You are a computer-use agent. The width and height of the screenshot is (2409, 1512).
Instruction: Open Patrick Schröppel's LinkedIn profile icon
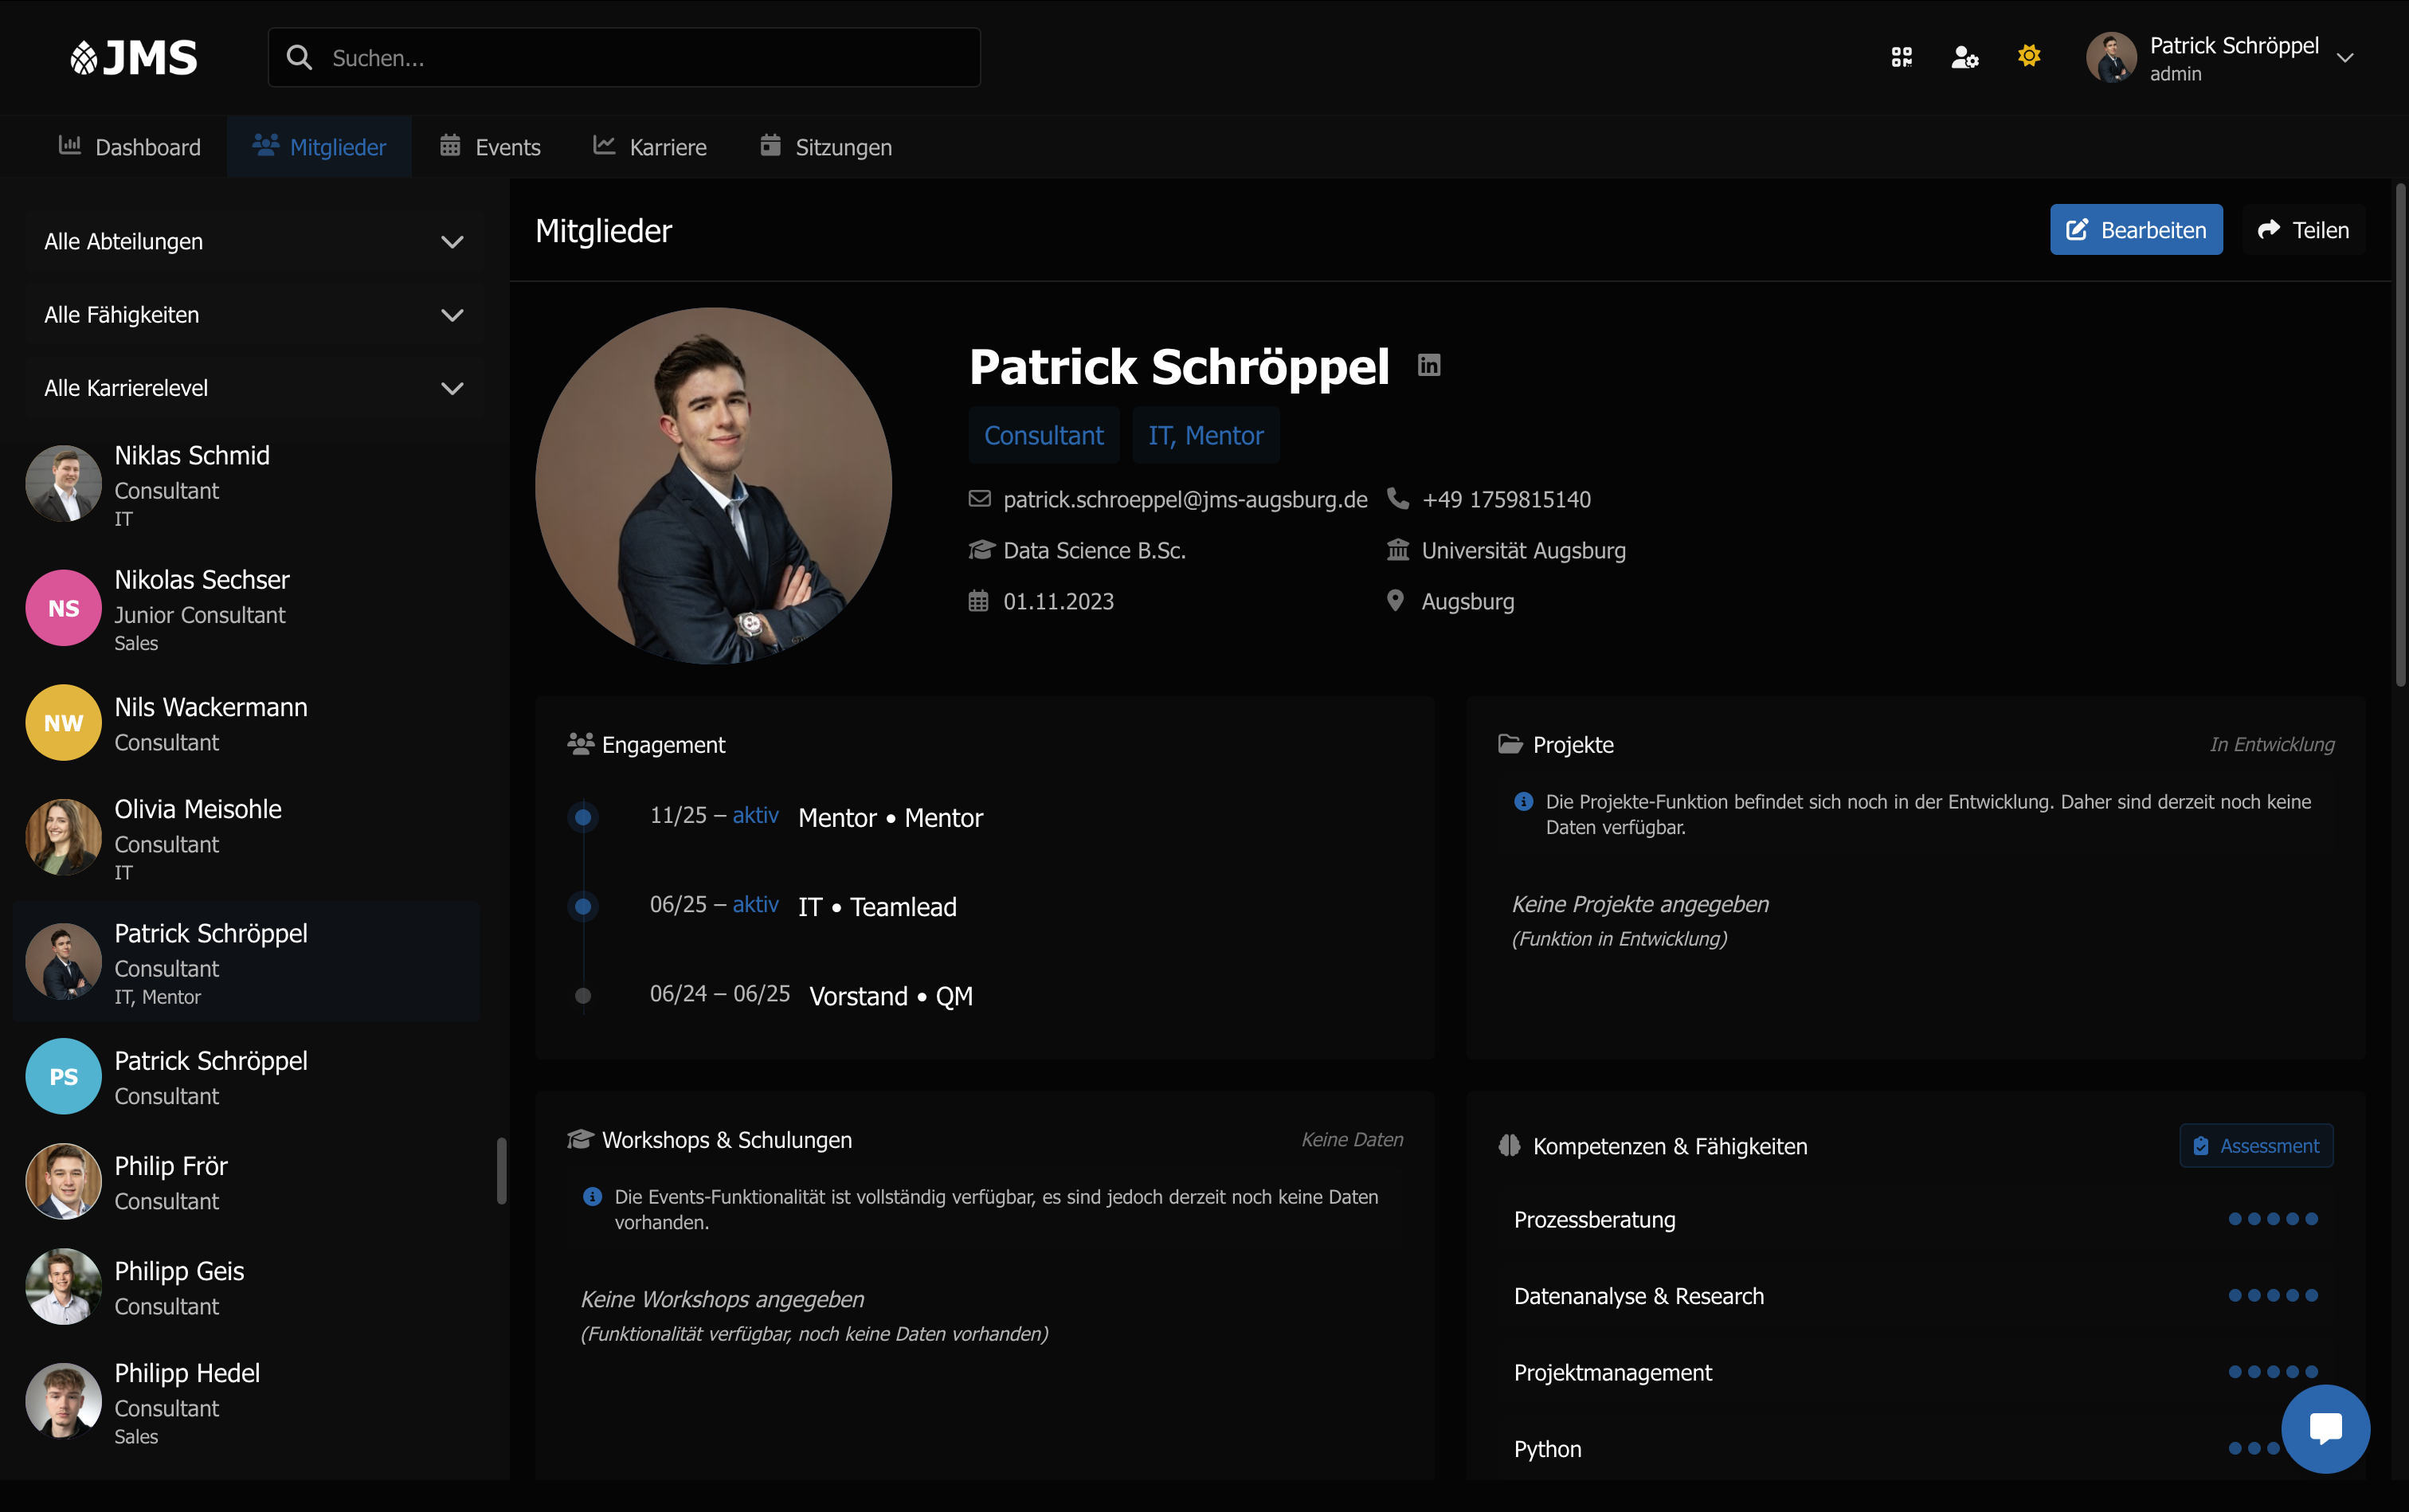point(1429,365)
